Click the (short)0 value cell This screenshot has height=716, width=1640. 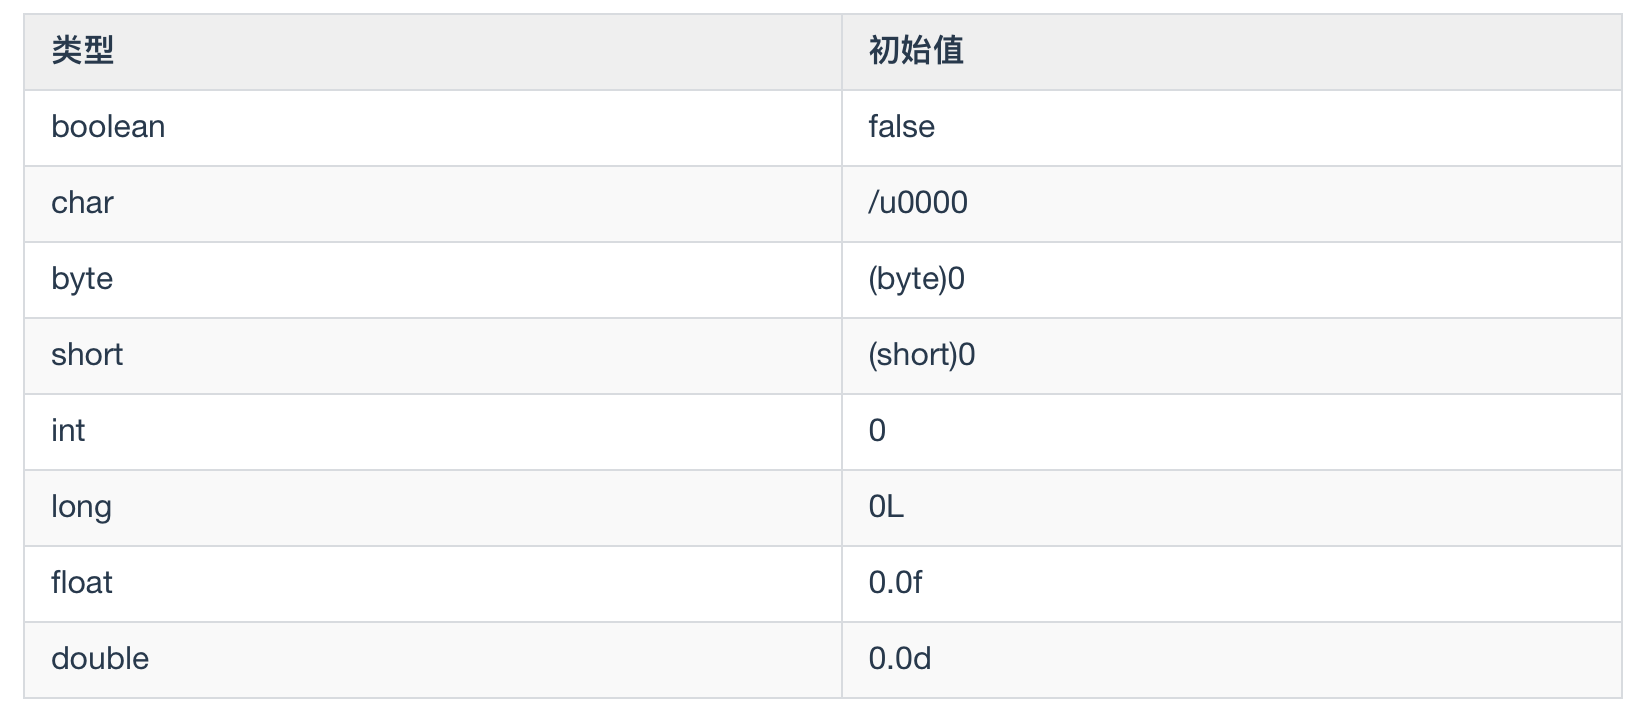coord(921,355)
